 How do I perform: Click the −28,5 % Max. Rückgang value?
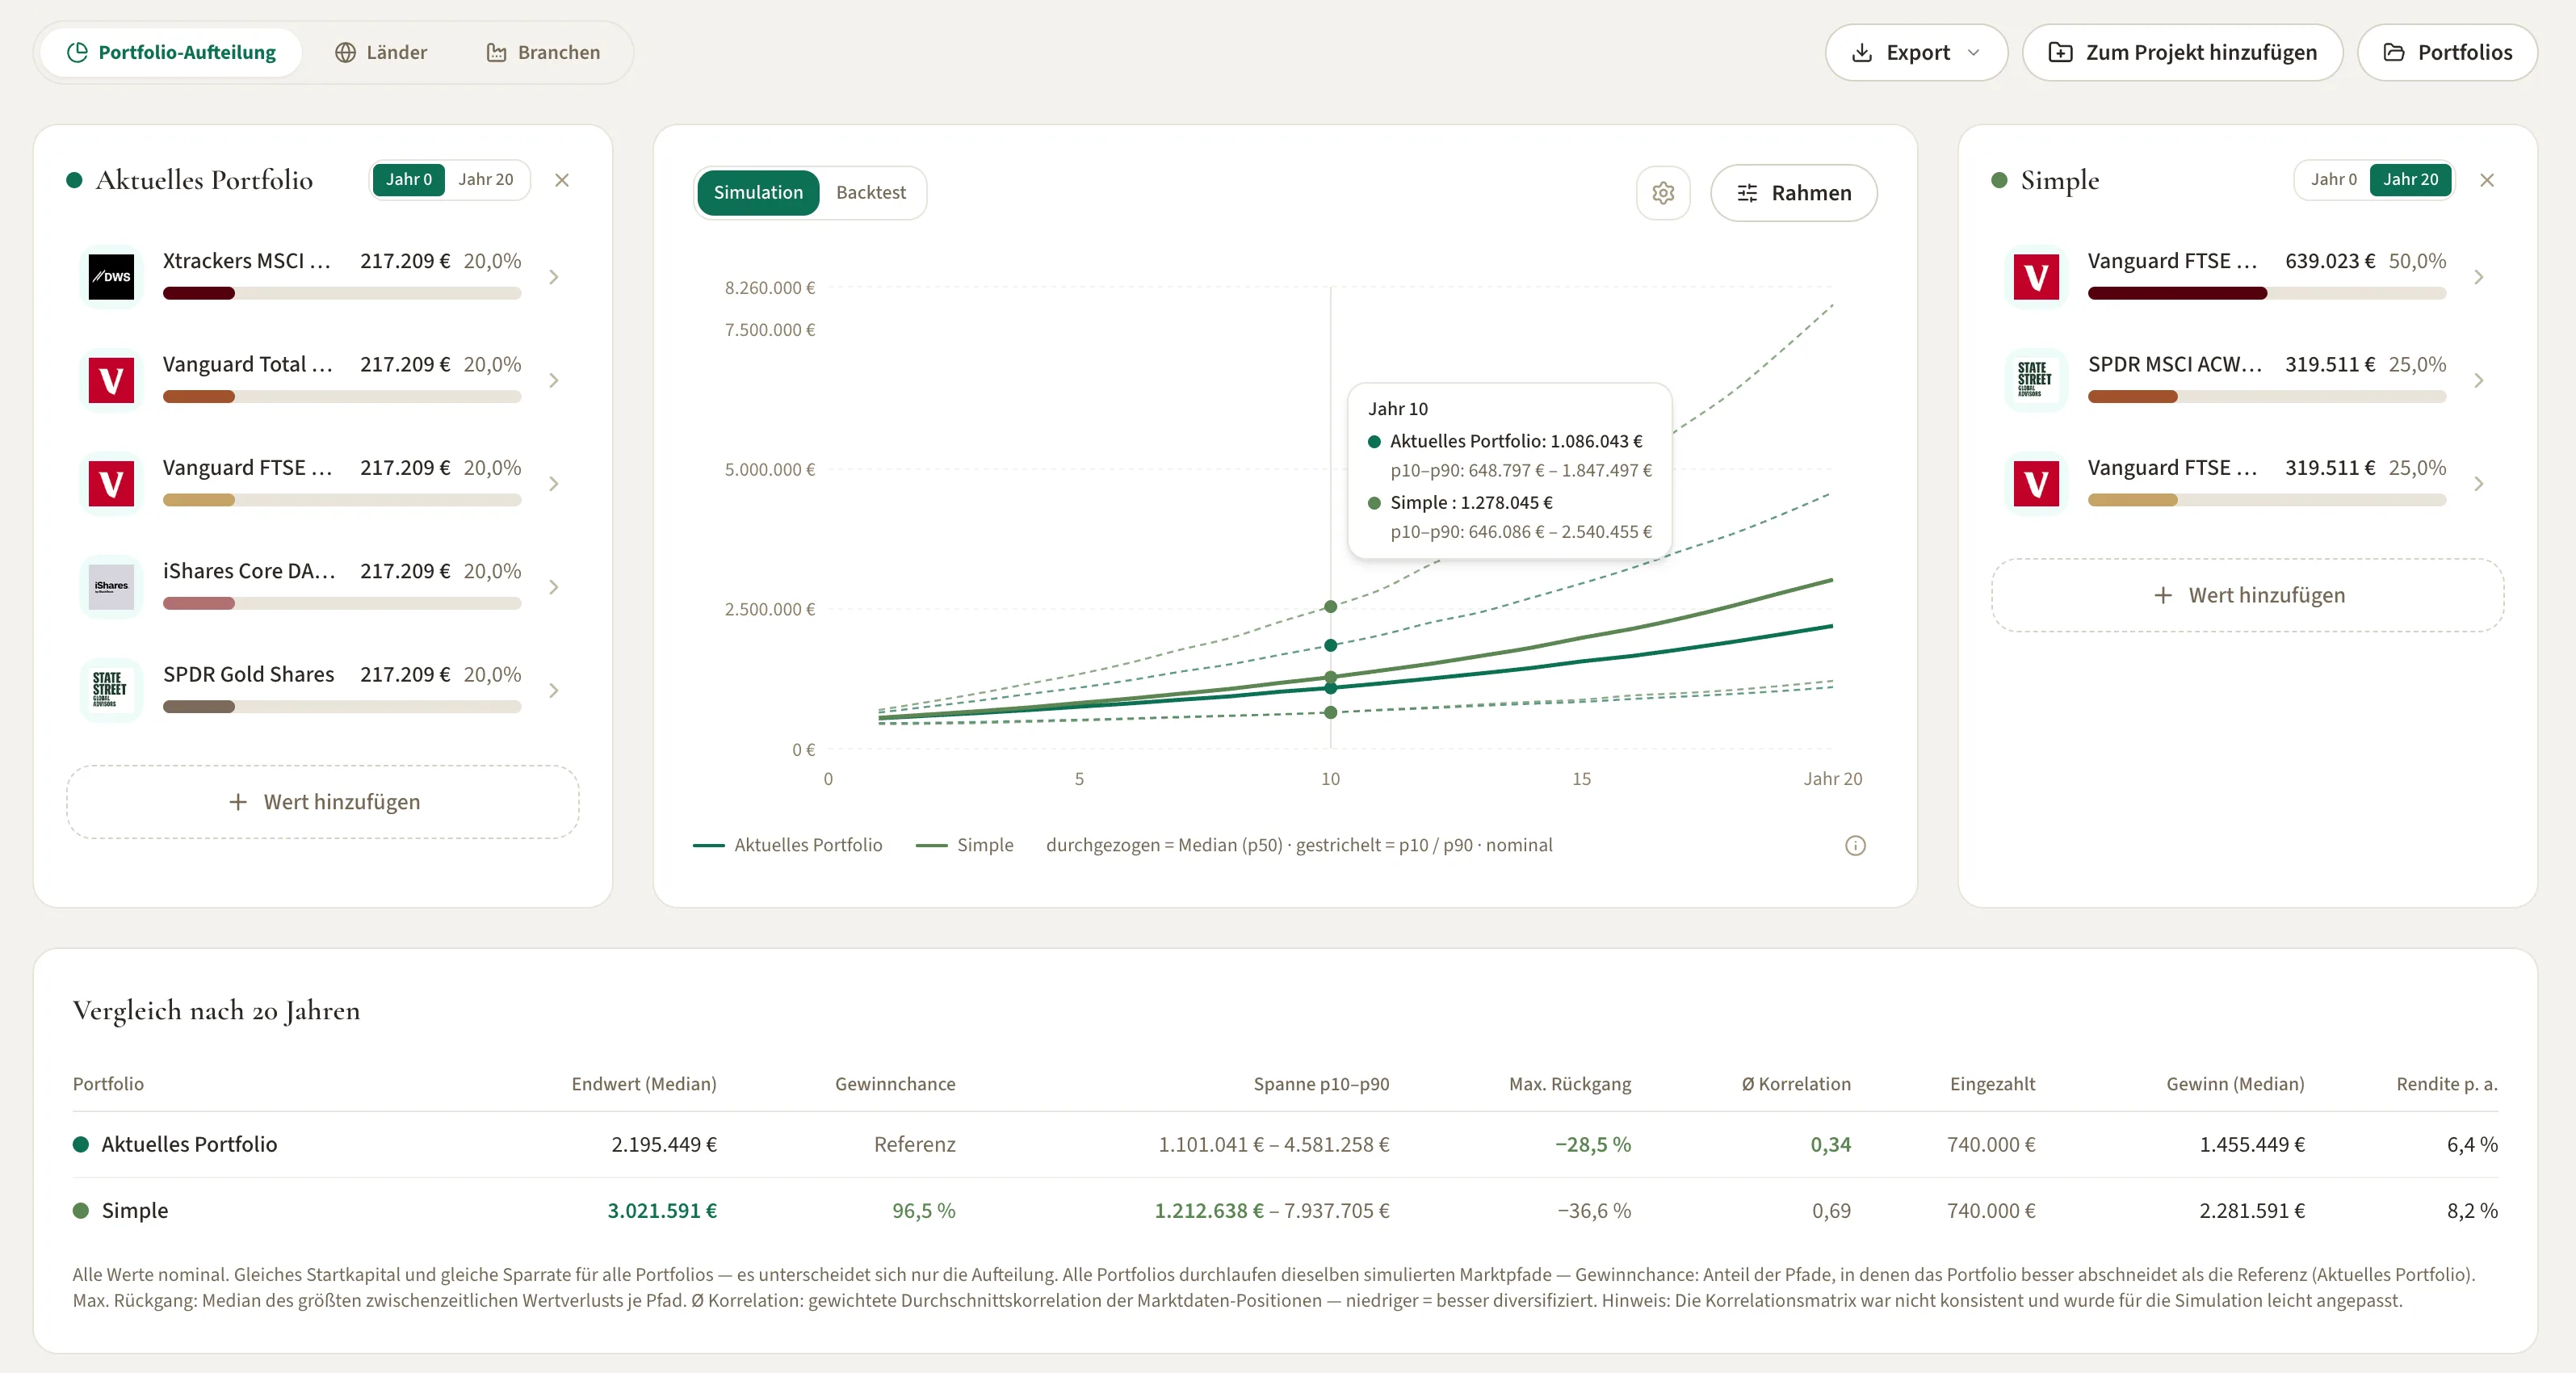(x=1593, y=1144)
